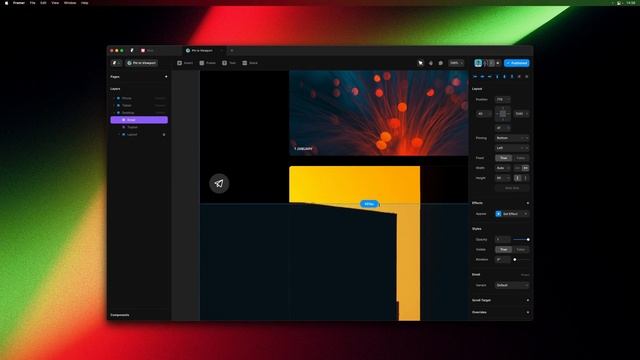Viewport: 640px width, 360px height.
Task: Align selection to top edge
Action: (497, 77)
